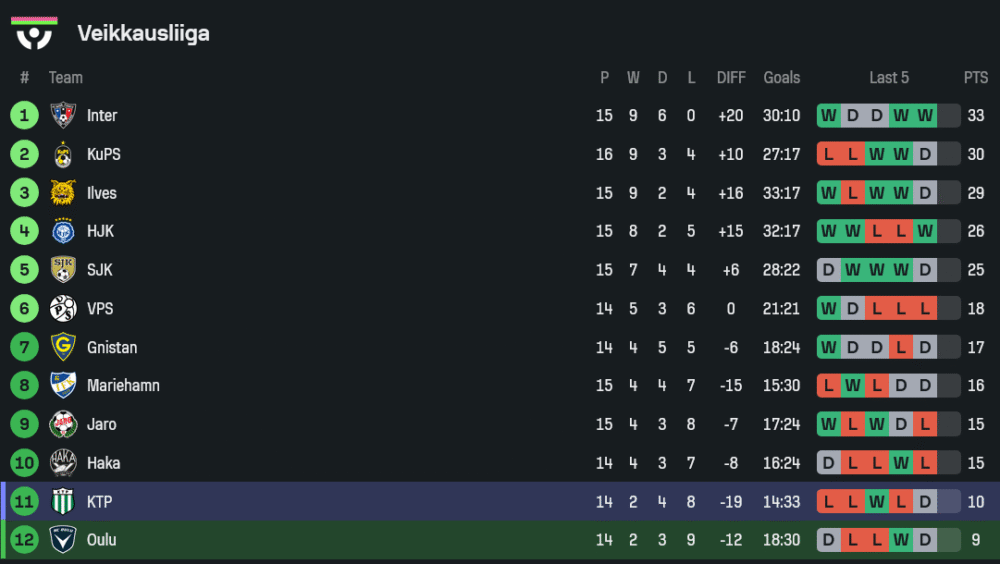Click the HJK team crest
Image resolution: width=1000 pixels, height=564 pixels.
tap(63, 231)
